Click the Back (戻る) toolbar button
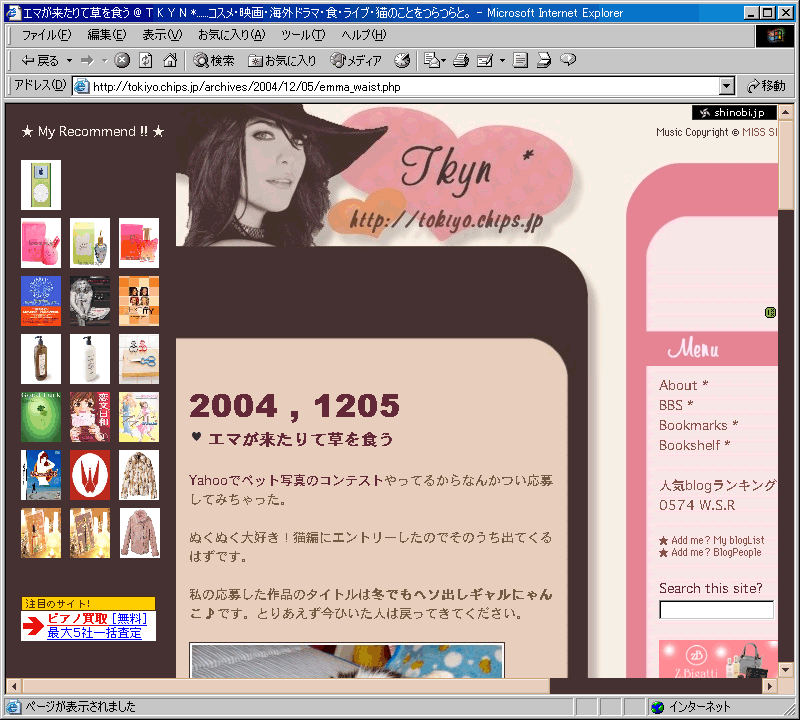The height and width of the screenshot is (720, 800). (39, 61)
